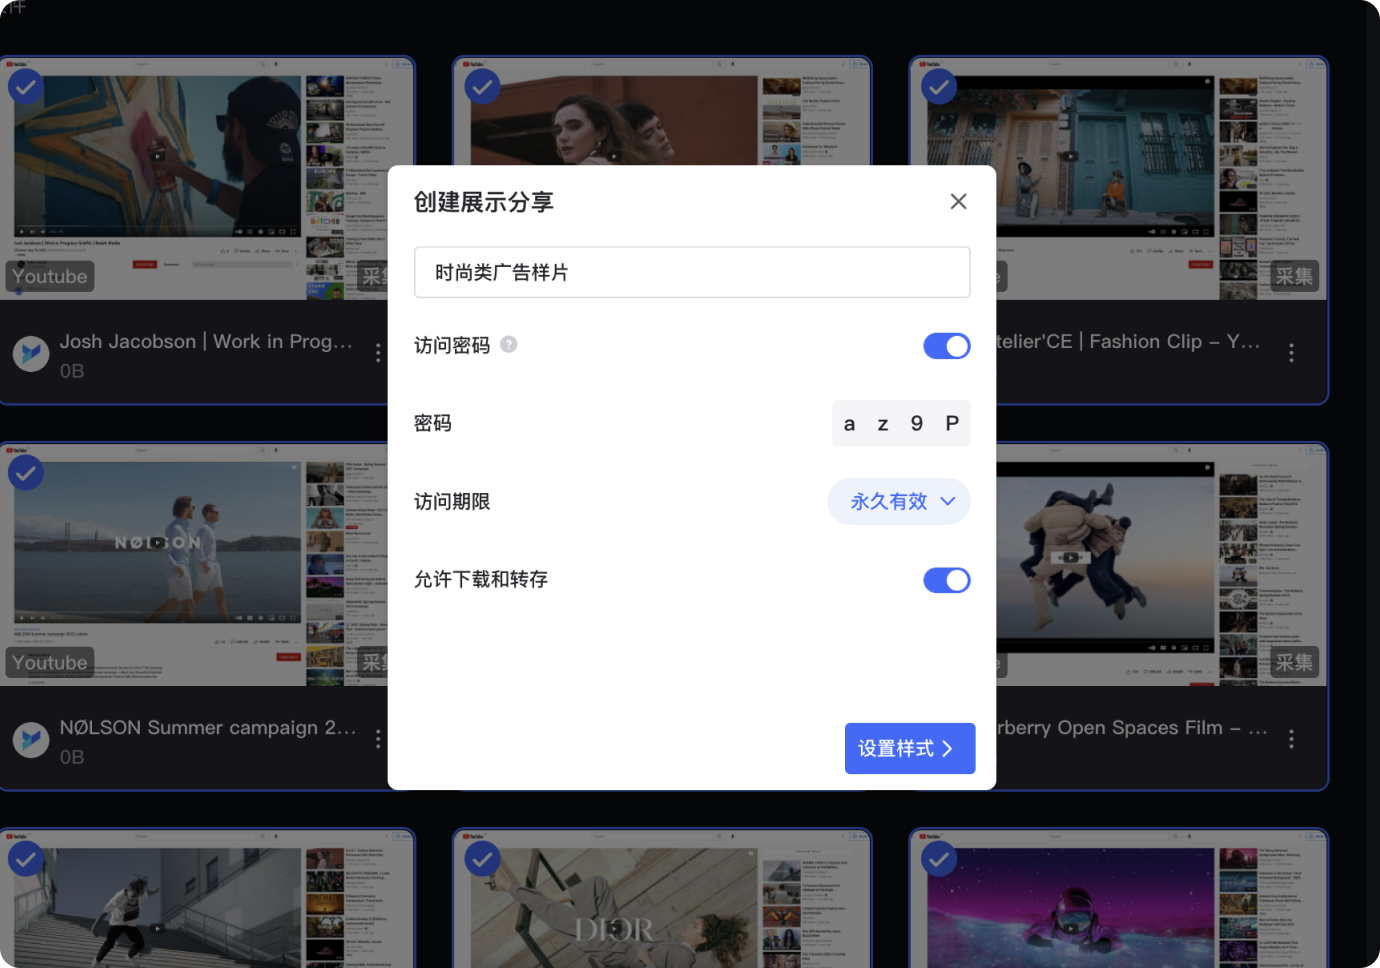Screen dimensions: 1380x968
Task: Uncheck the purple astronaut card checkmark
Action: coord(939,859)
